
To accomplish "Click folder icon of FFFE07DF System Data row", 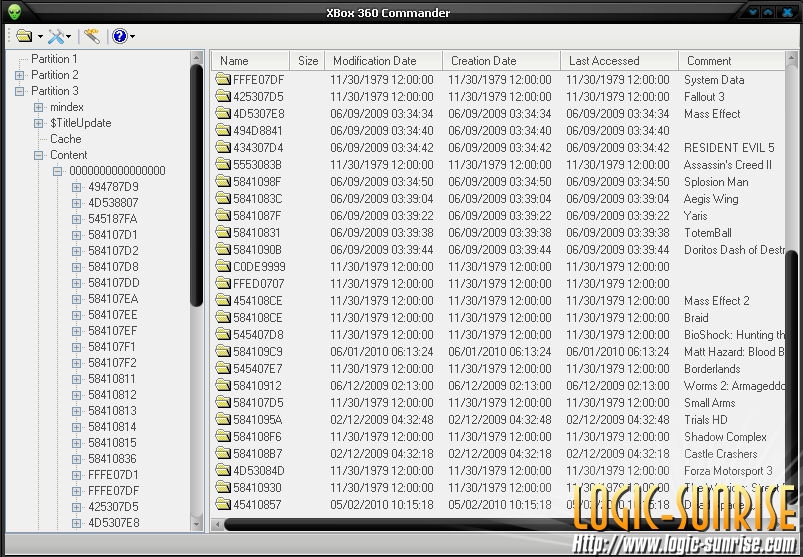I will pos(223,79).
